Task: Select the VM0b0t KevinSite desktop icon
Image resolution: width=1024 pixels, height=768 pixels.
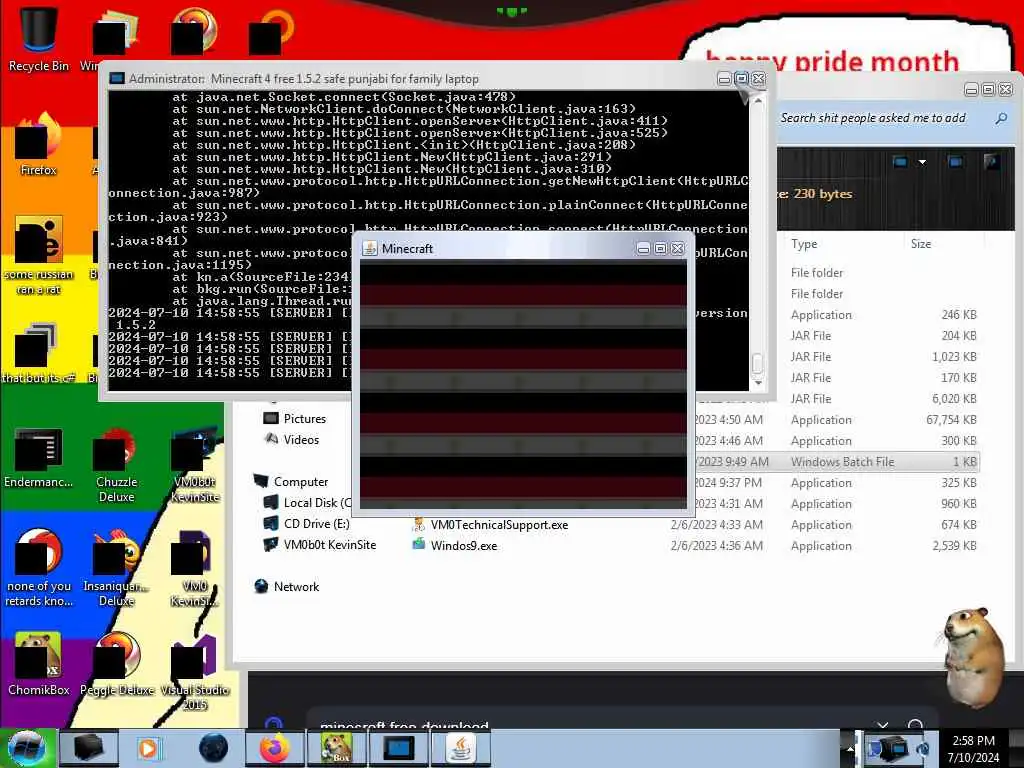Action: [x=195, y=464]
